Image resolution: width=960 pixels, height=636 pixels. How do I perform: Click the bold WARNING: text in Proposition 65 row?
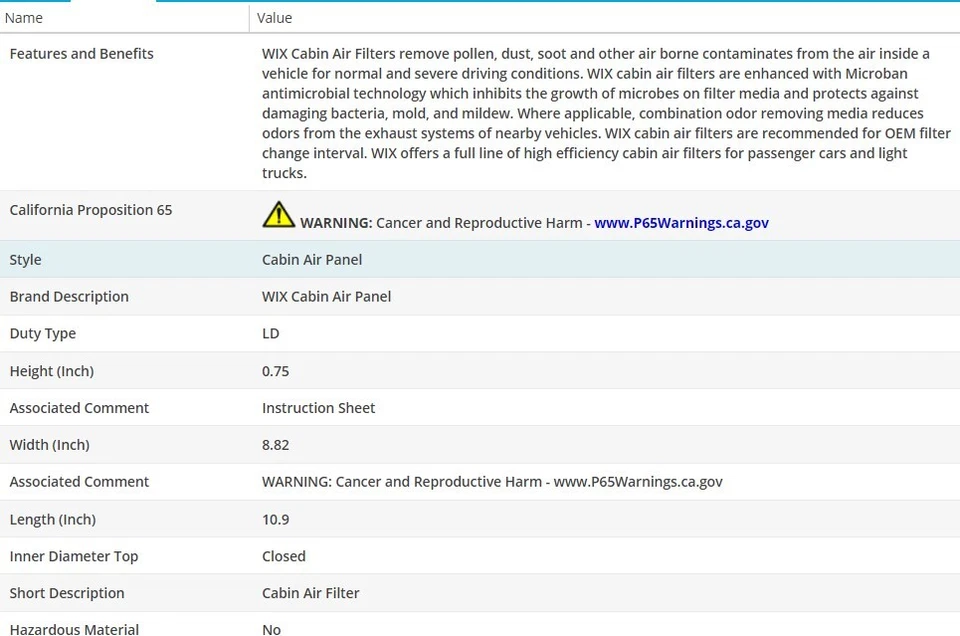[x=336, y=223]
